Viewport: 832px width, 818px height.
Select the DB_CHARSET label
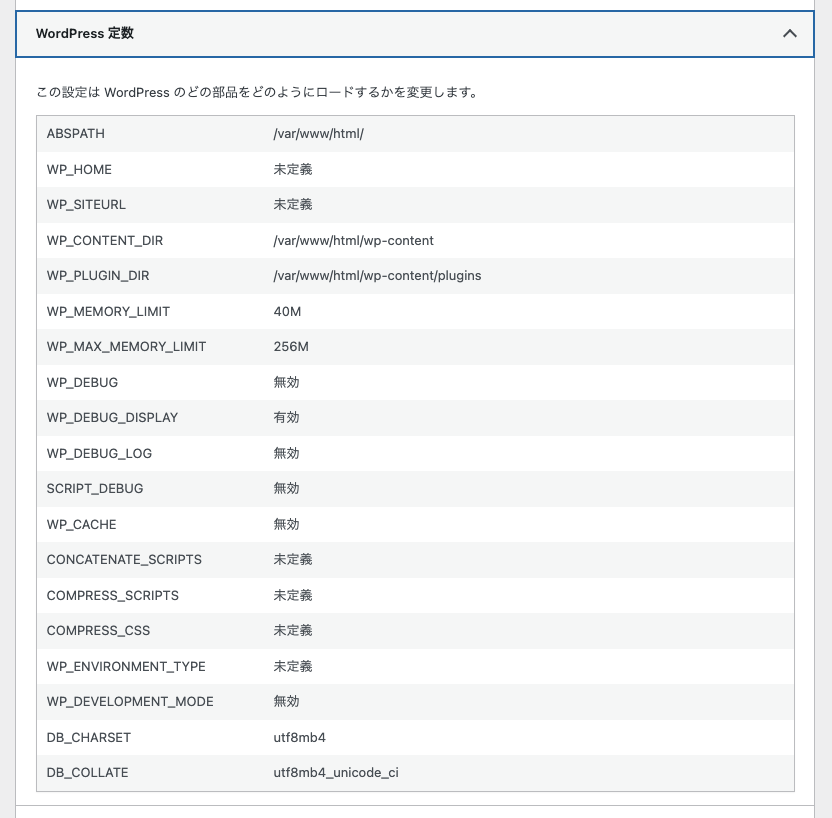pos(89,738)
